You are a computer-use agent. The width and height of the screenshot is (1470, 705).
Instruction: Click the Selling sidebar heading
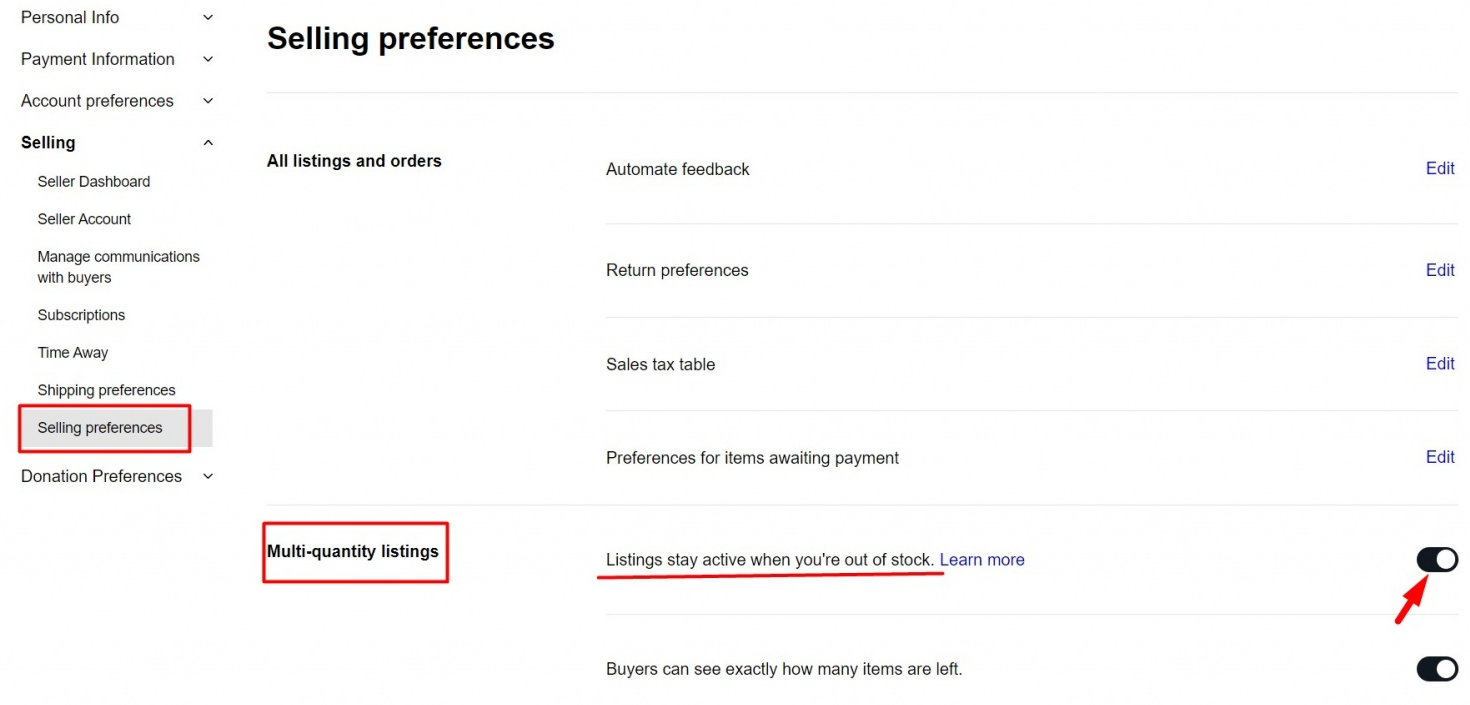tap(48, 143)
